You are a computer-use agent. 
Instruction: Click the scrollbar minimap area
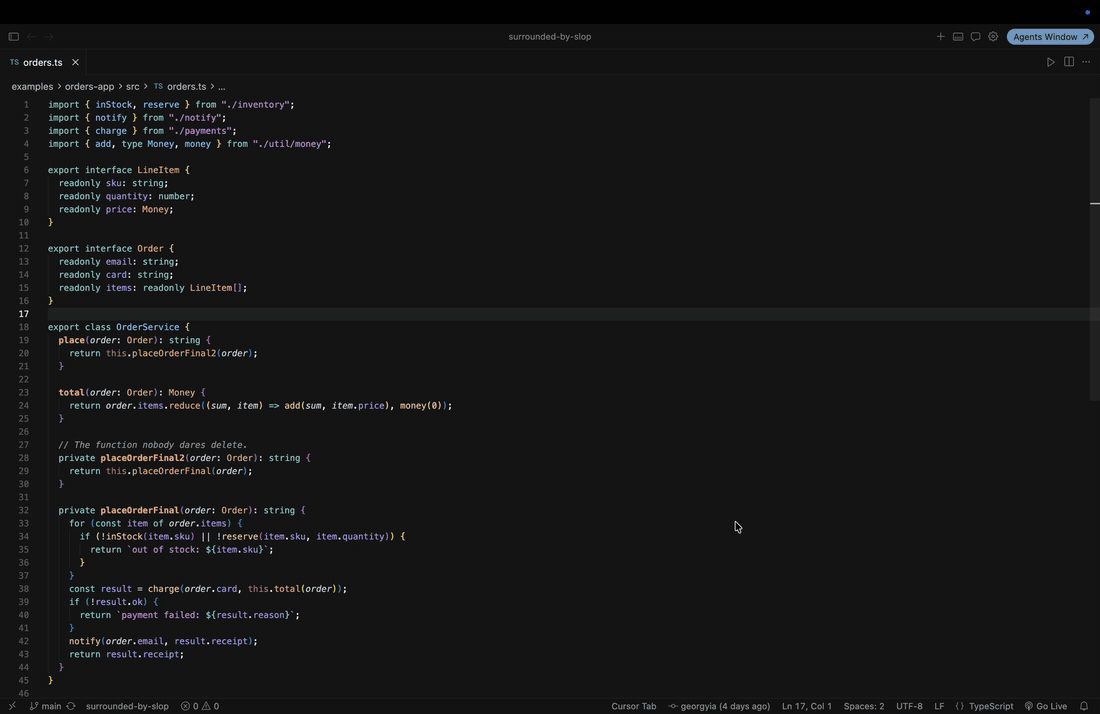(x=1094, y=249)
